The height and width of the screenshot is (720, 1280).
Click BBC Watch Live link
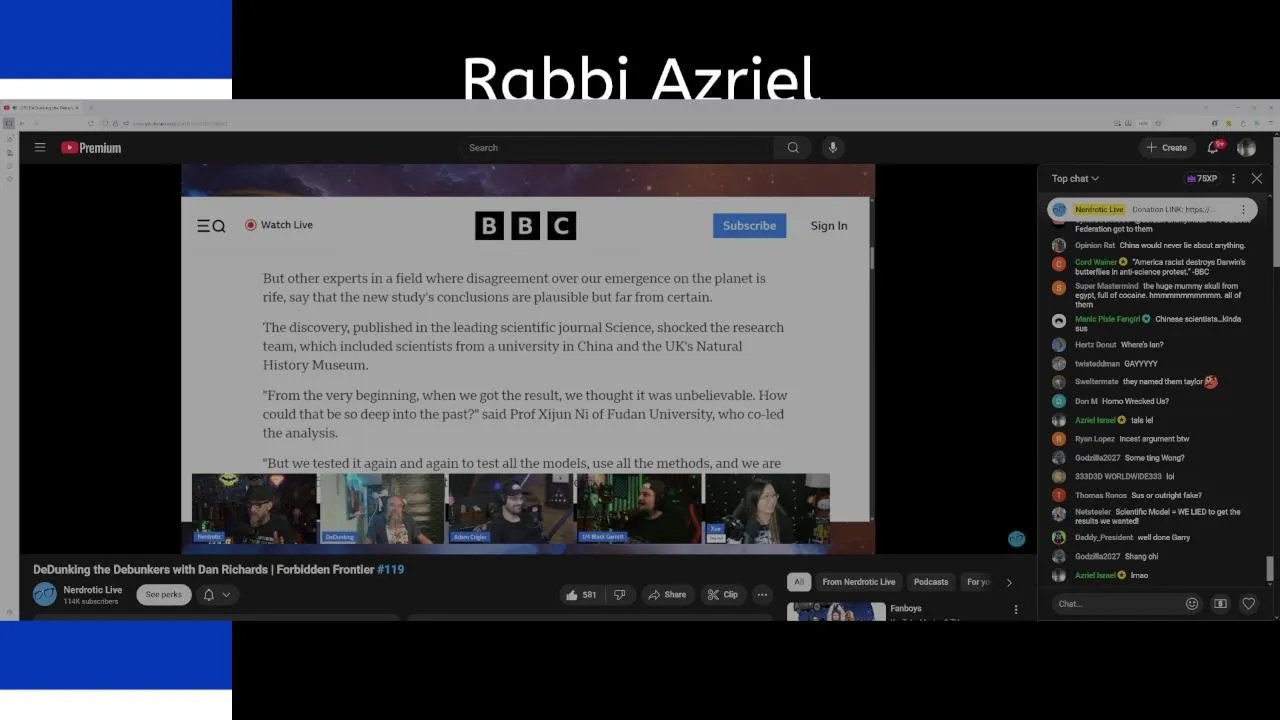(279, 225)
